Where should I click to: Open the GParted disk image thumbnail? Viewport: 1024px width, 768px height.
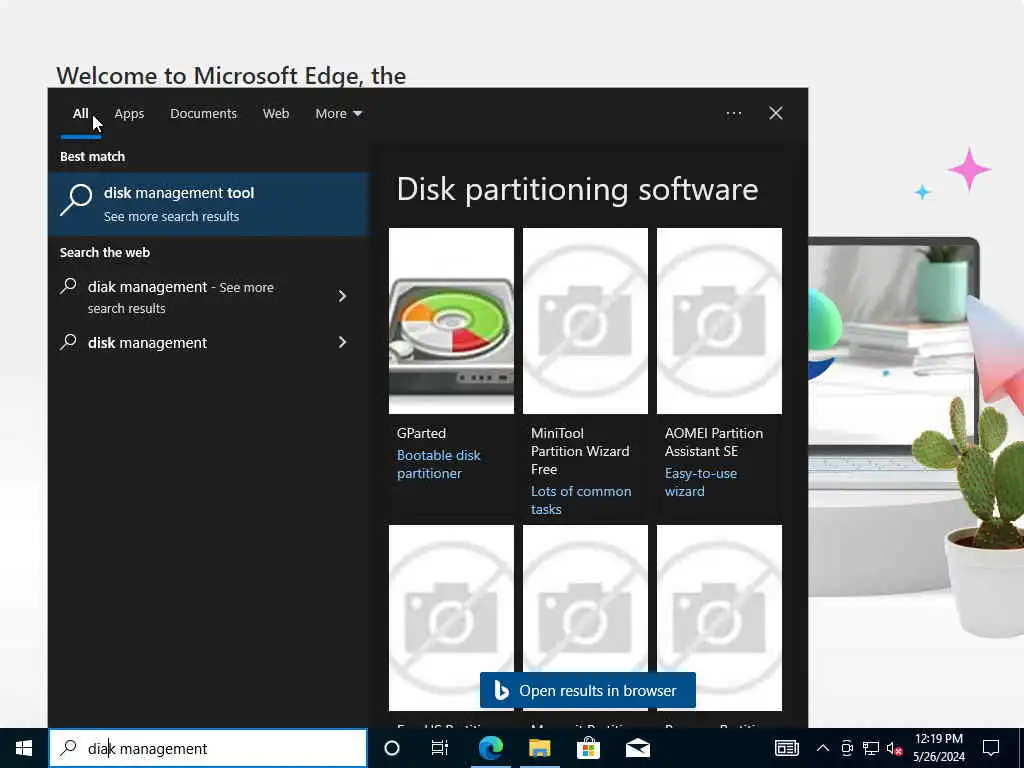click(451, 321)
